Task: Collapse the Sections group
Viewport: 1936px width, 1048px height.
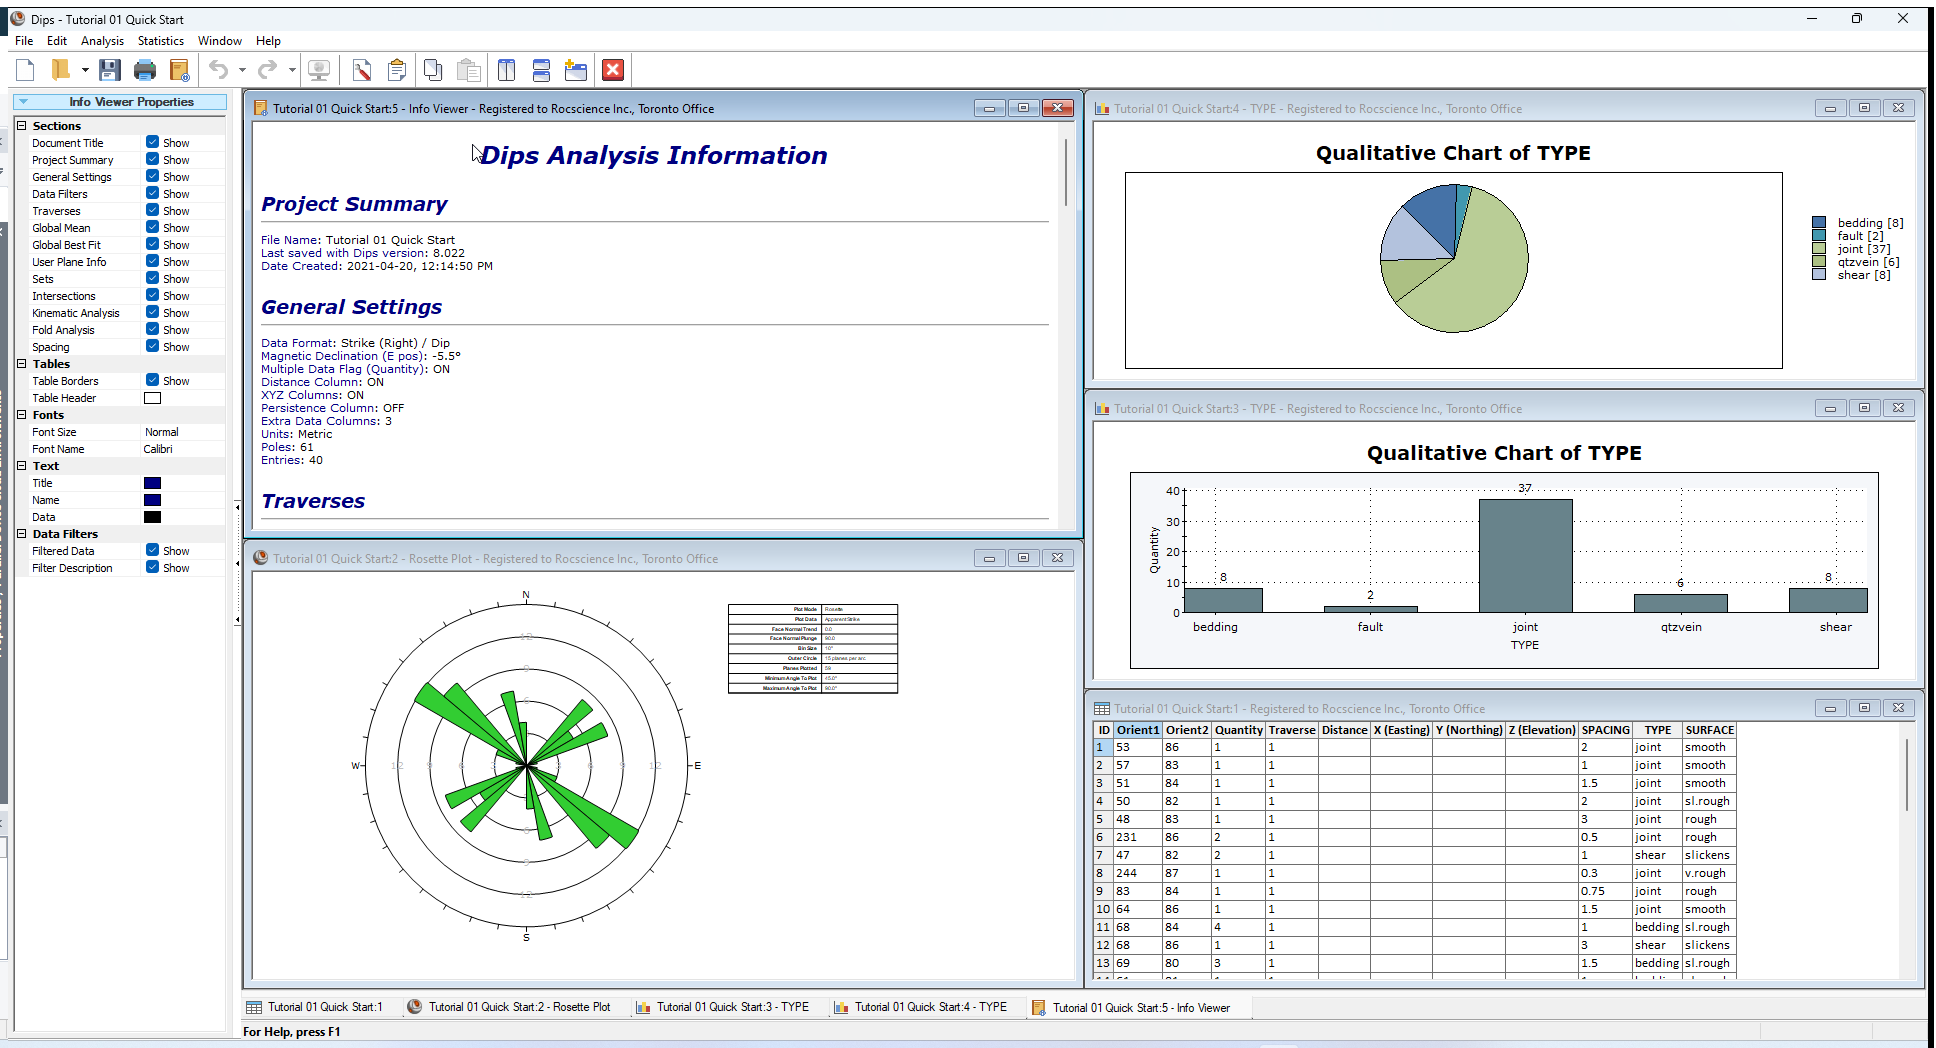Action: [22, 126]
